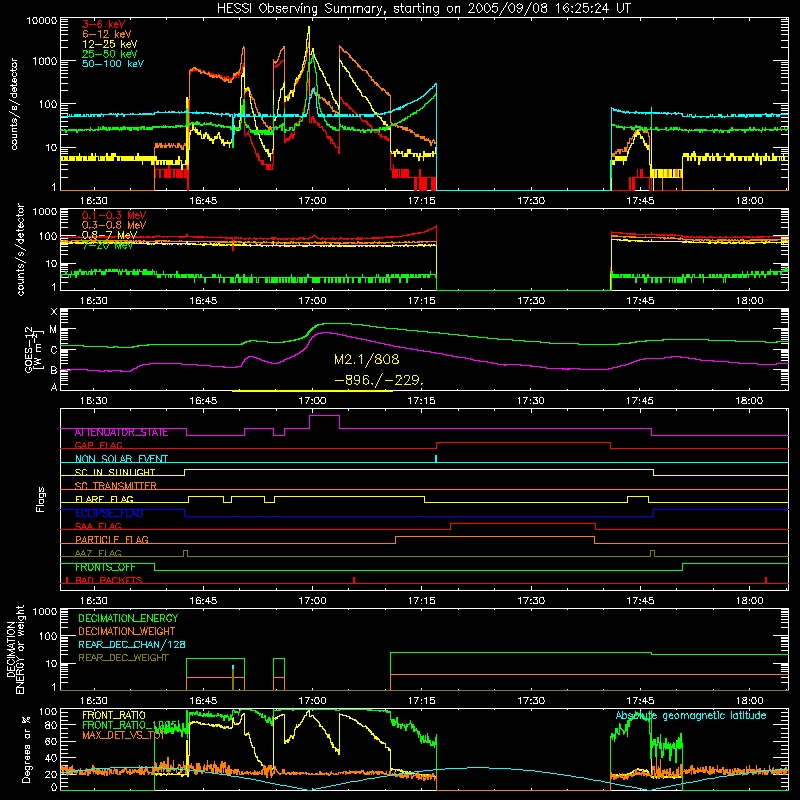Click the "ATTENUATOR_STATE" flag label
Viewport: 800px width, 800px height.
[121, 433]
